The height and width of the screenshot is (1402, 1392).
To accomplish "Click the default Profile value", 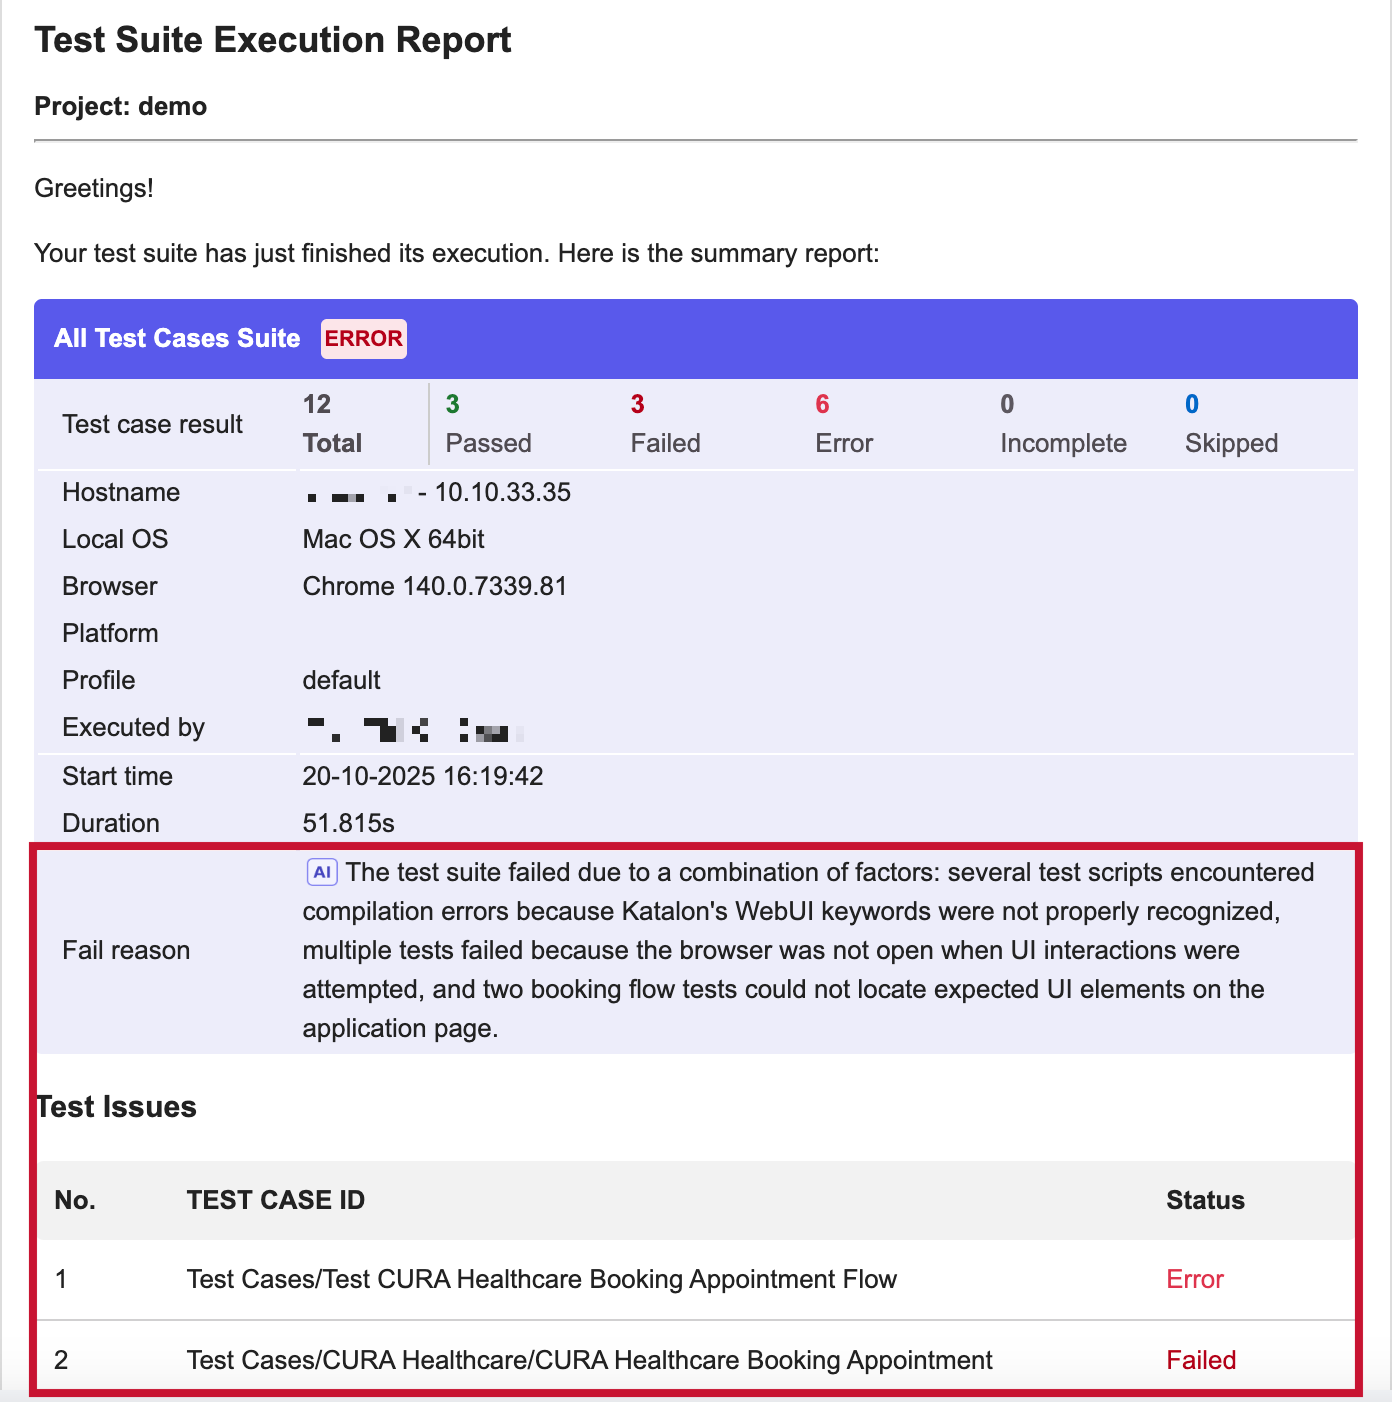I will click(341, 680).
